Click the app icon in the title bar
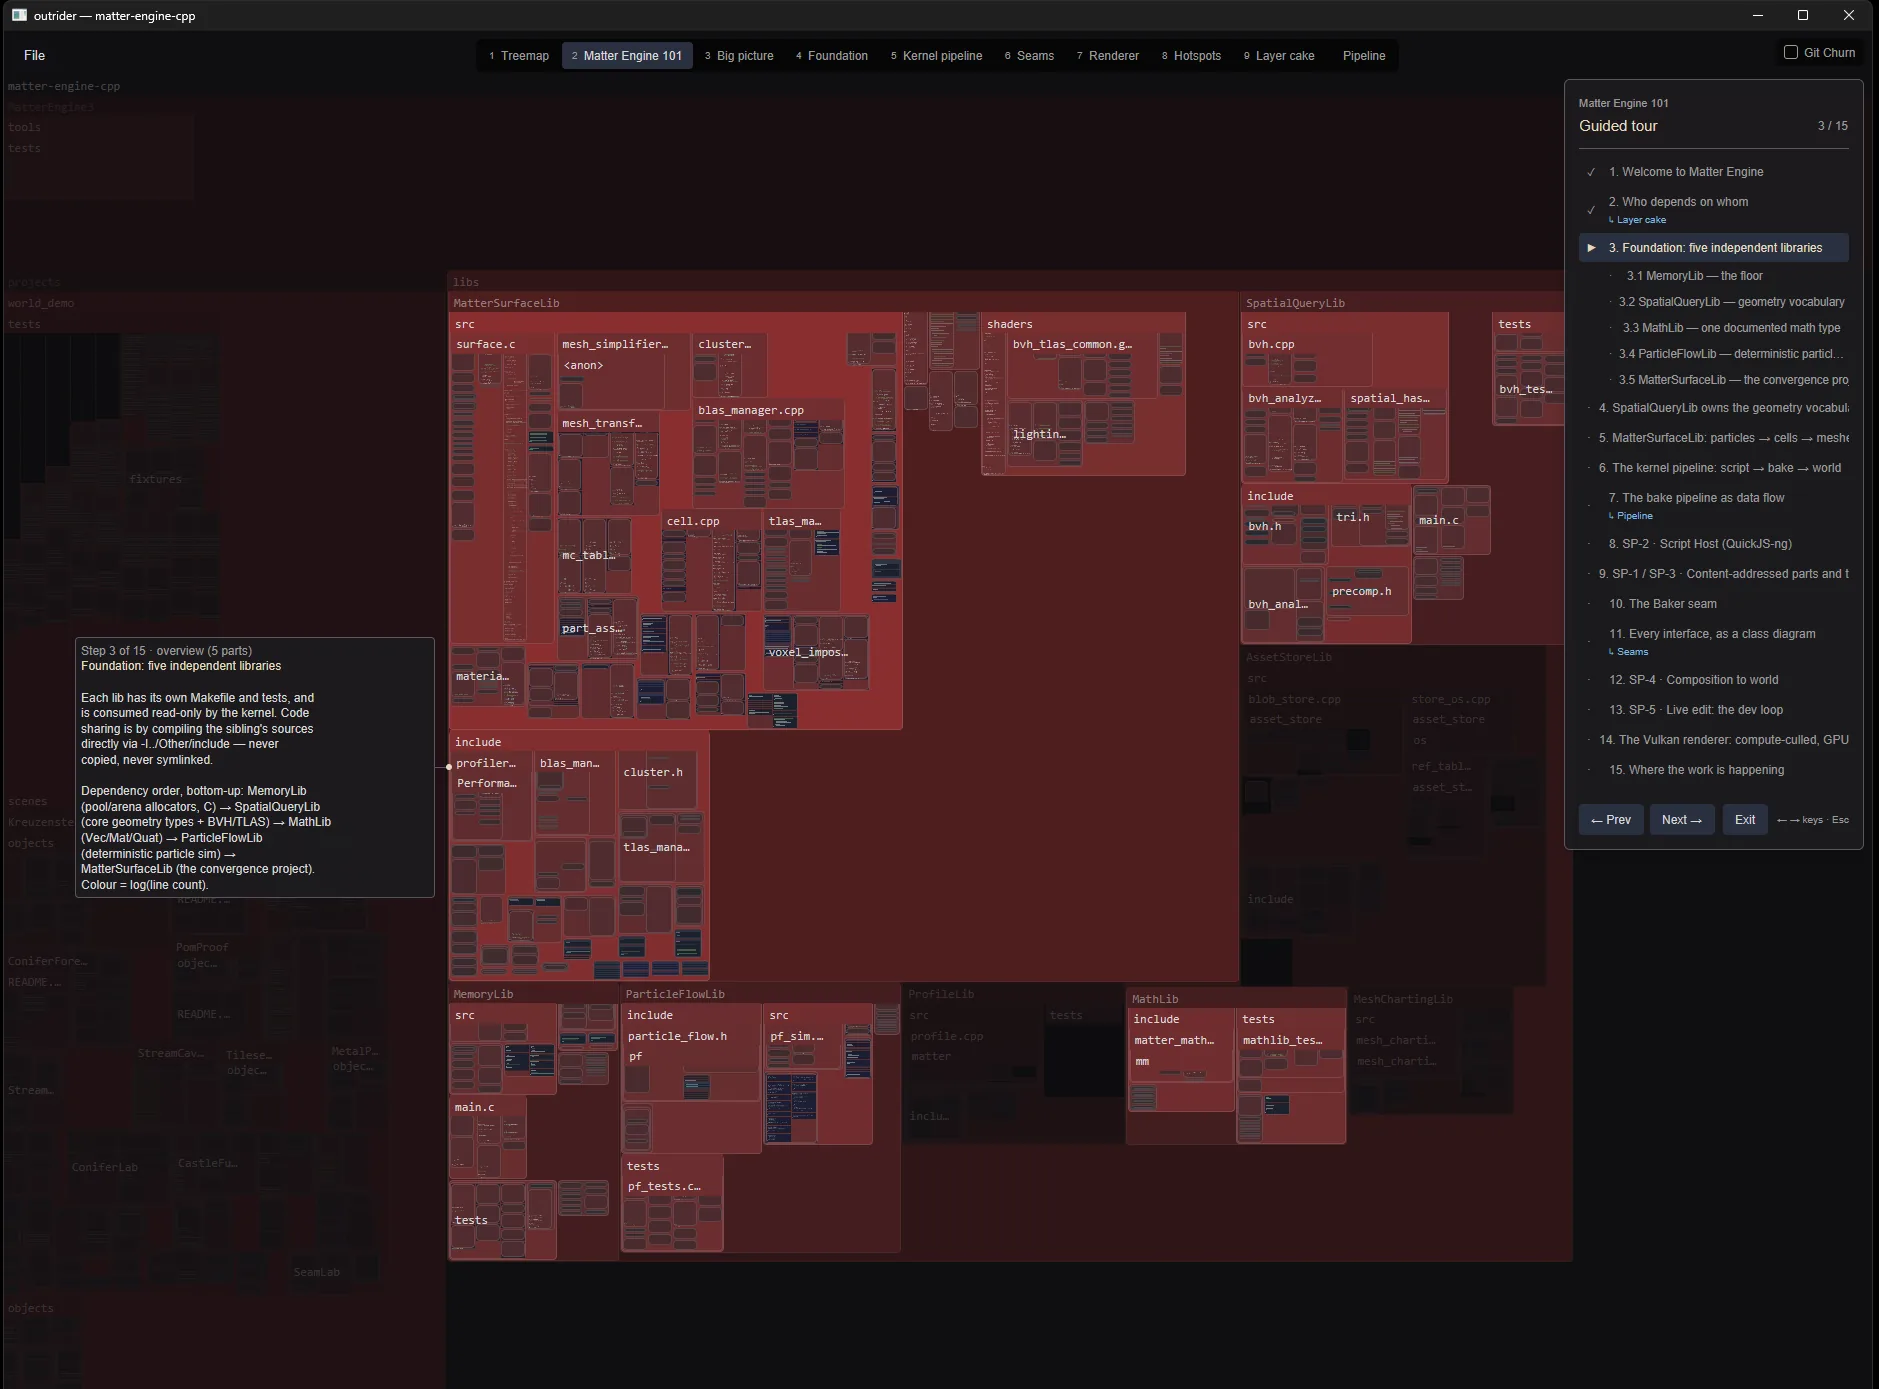Image resolution: width=1879 pixels, height=1389 pixels. pyautogui.click(x=19, y=15)
